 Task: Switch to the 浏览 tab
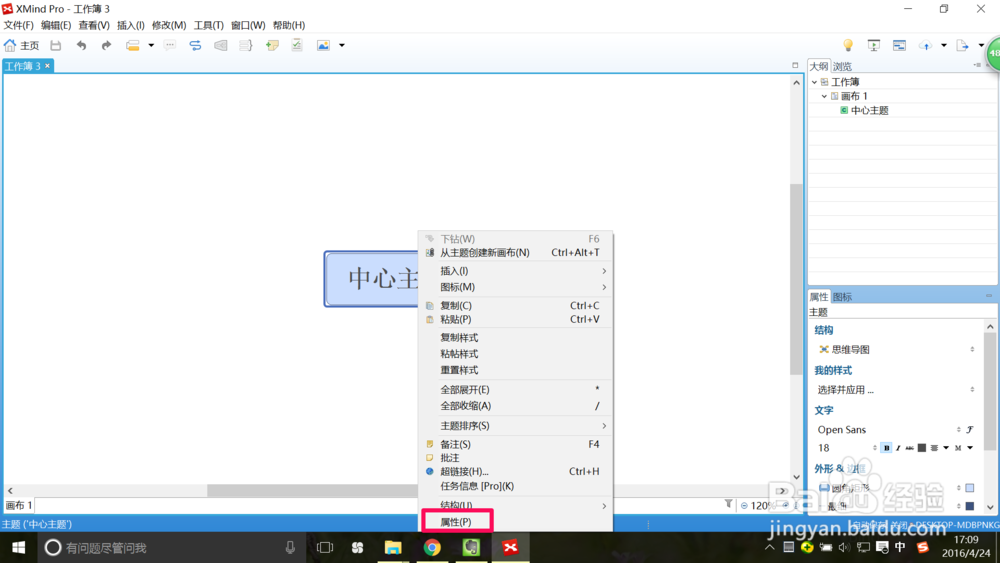(842, 66)
